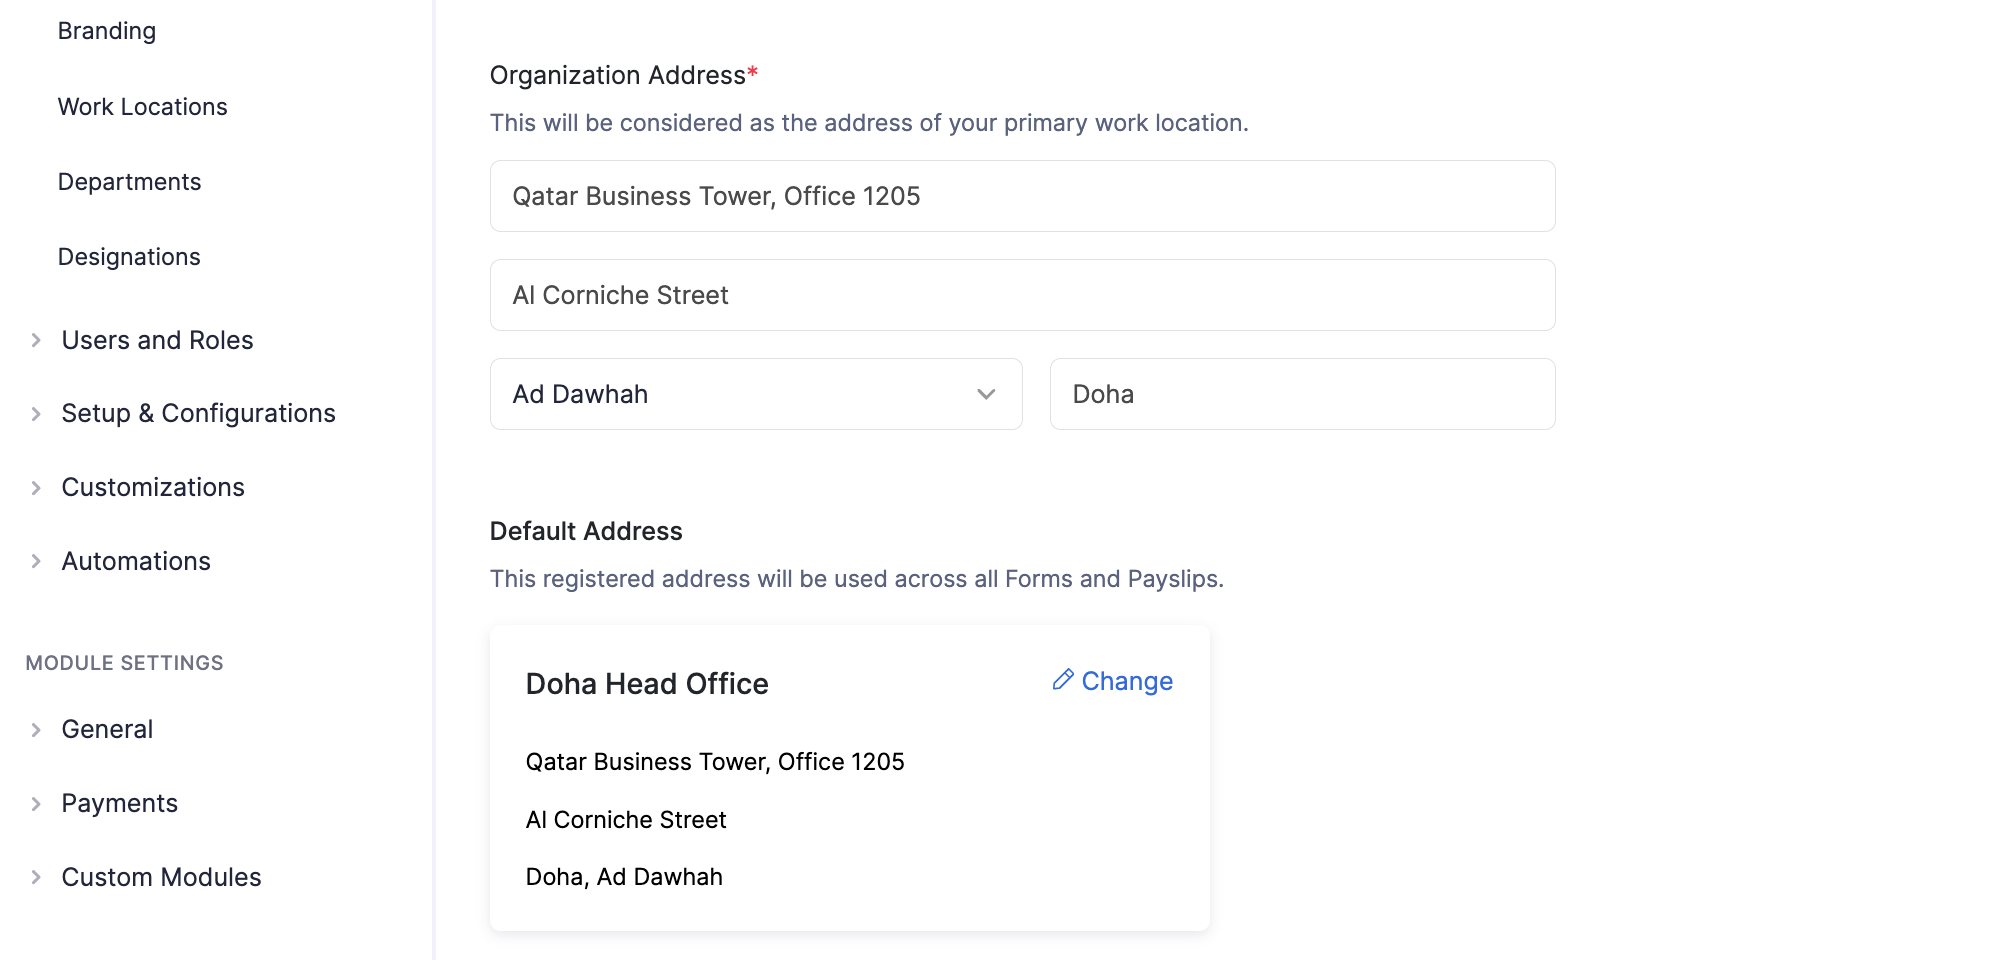This screenshot has width=2002, height=960.
Task: Open the Departments page
Action: click(131, 181)
